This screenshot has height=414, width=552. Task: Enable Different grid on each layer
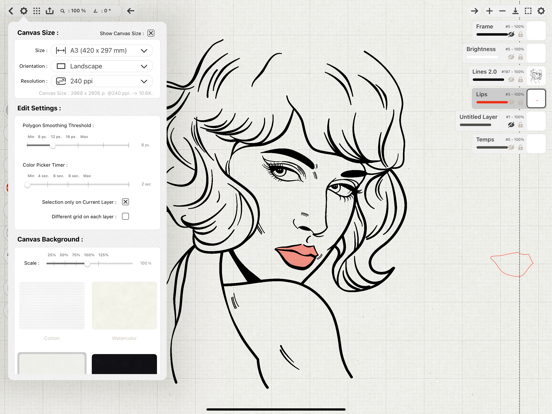125,217
